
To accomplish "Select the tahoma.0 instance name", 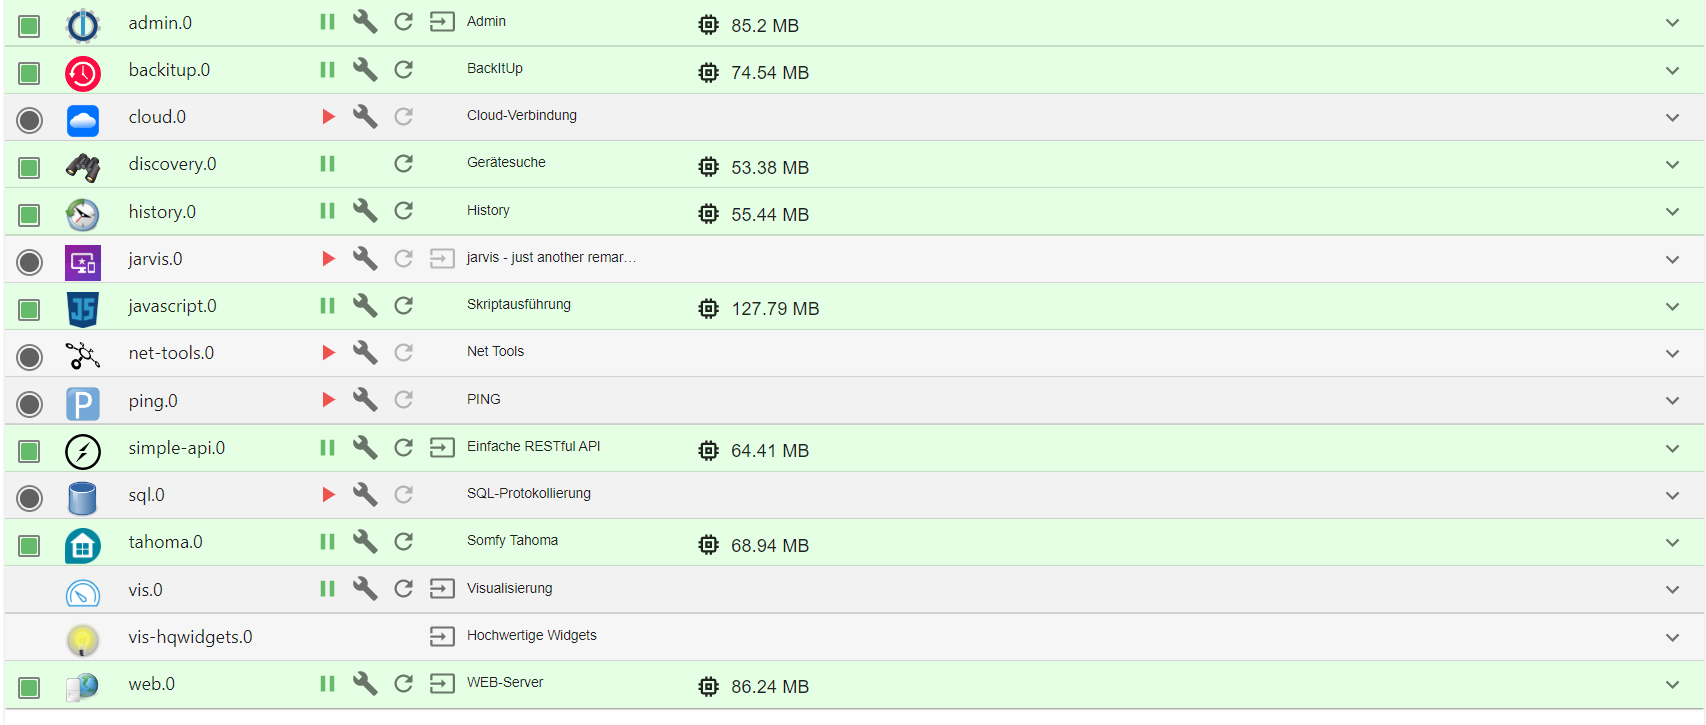I will point(165,542).
